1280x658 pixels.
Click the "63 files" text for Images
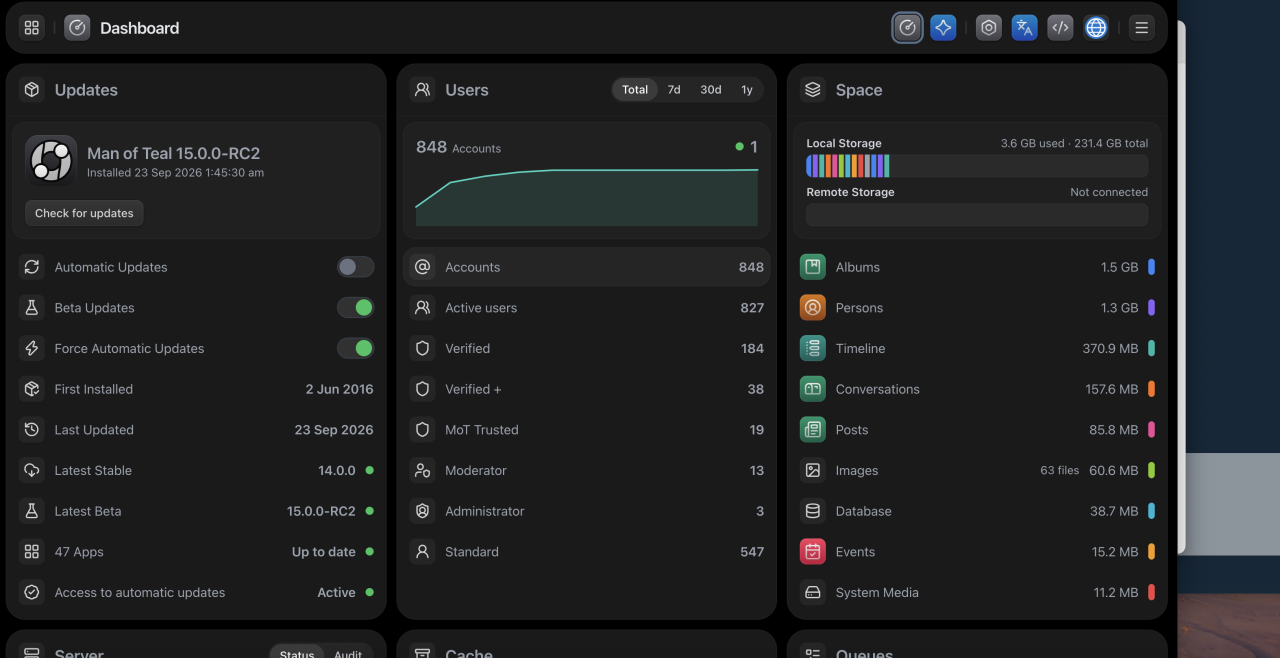tap(1059, 470)
